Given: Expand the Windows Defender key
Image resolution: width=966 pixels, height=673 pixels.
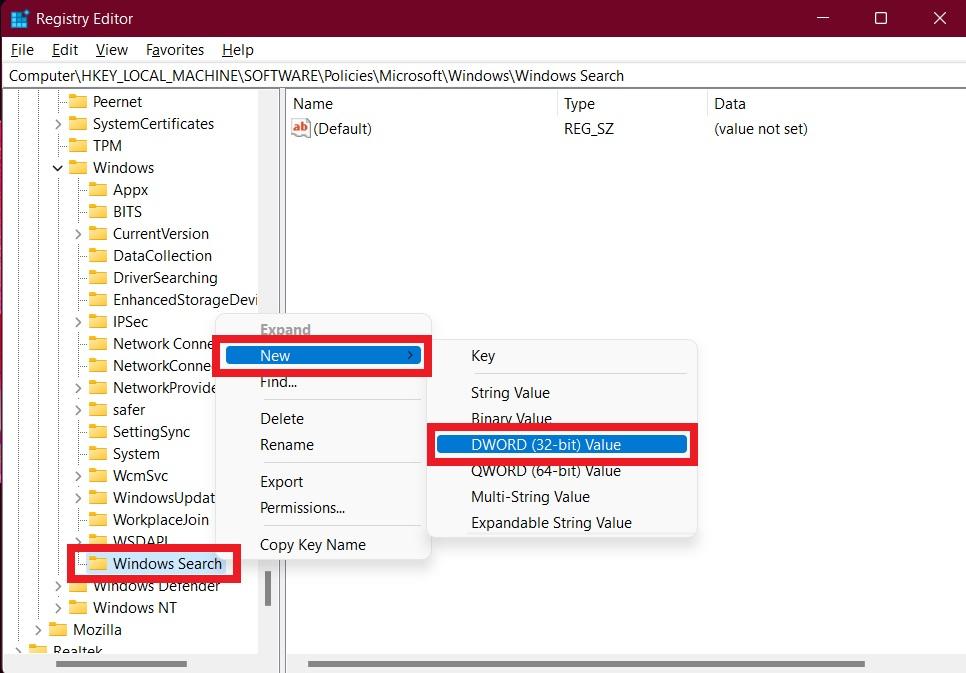Looking at the screenshot, I should [x=58, y=585].
